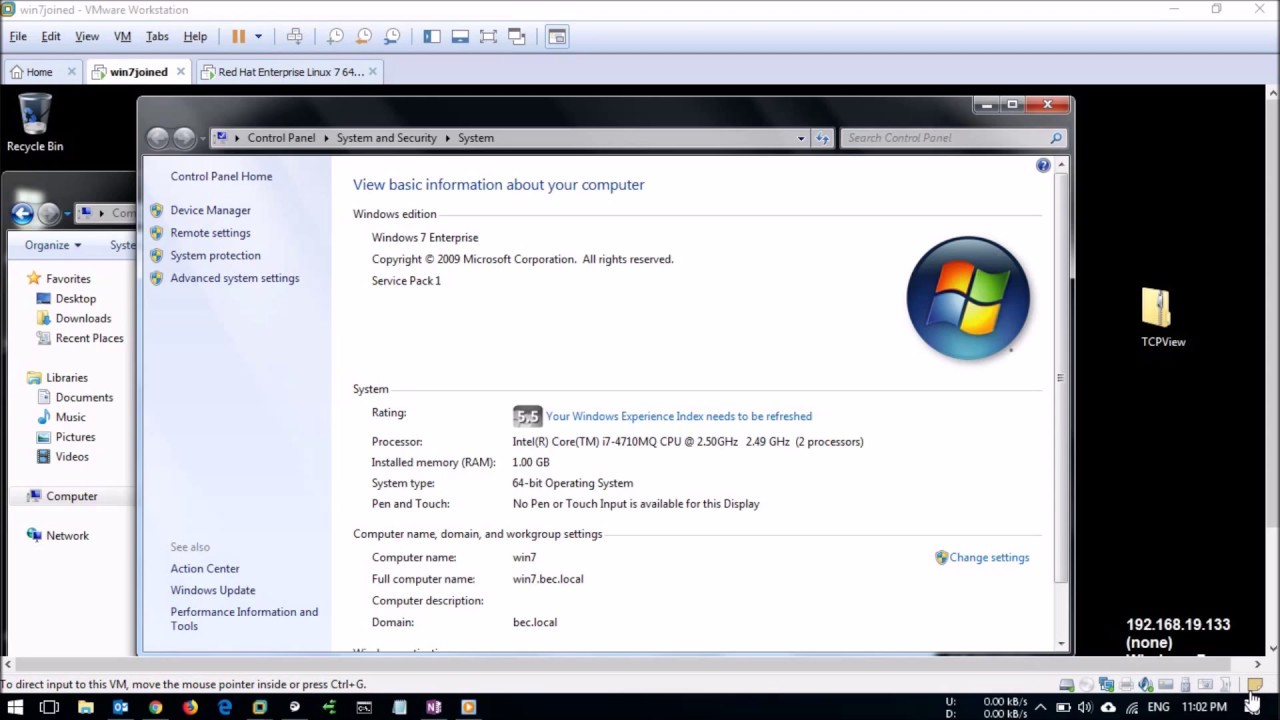The image size is (1280, 720).
Task: Revert VM to snapshot icon
Action: 364,36
